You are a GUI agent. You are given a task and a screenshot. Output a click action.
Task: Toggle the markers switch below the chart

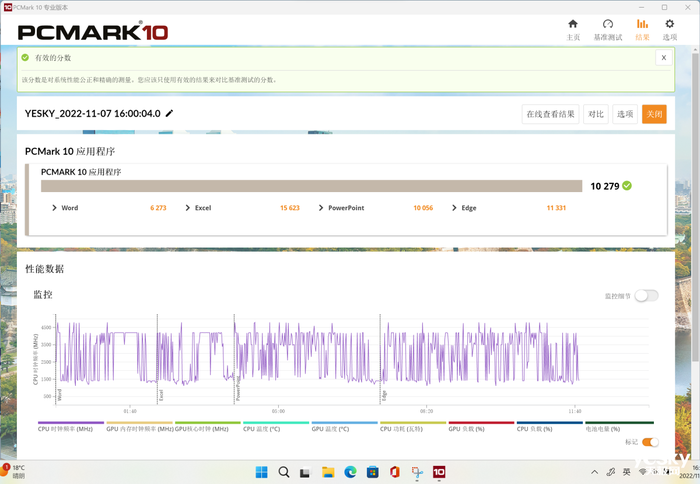(x=650, y=442)
